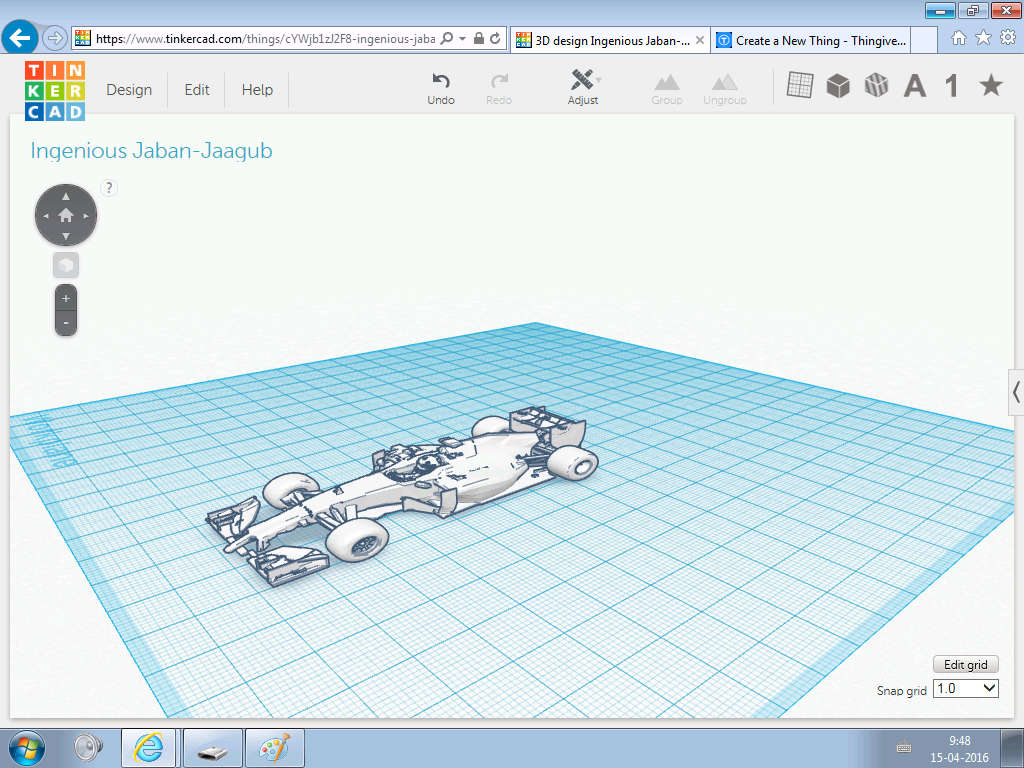Open the Help menu
This screenshot has height=768, width=1024.
(257, 89)
